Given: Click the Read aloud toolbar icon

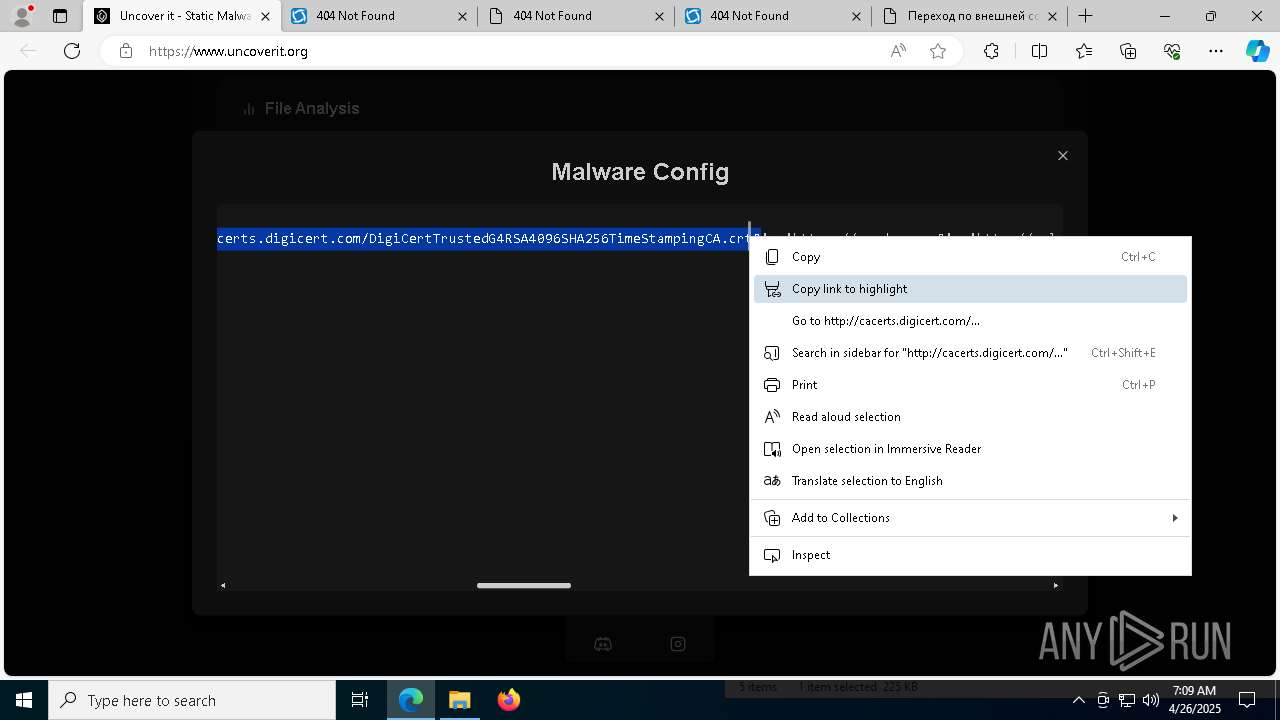Looking at the screenshot, I should click(x=898, y=51).
